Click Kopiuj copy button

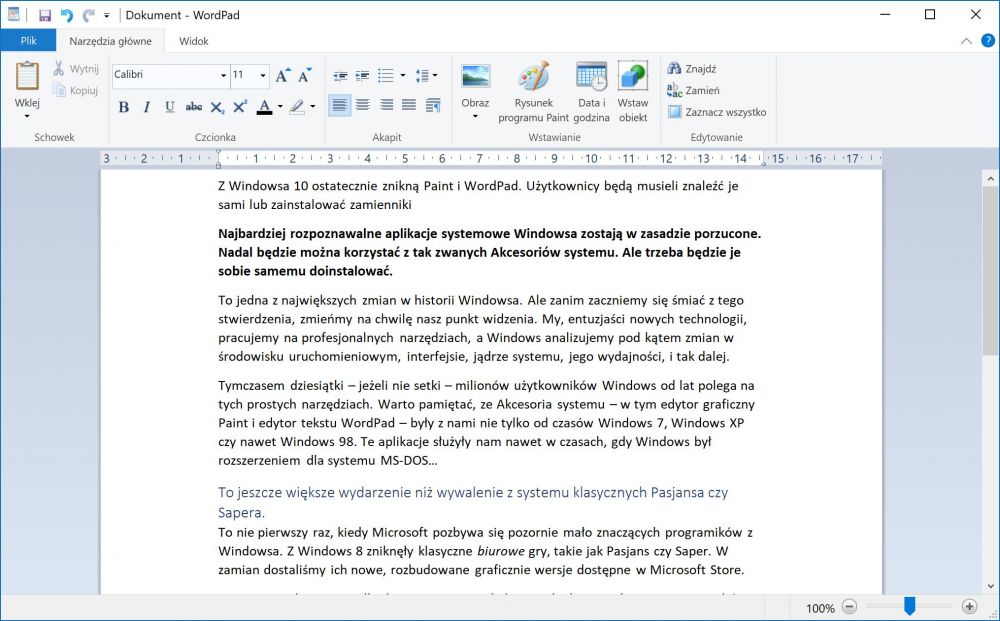[76, 90]
